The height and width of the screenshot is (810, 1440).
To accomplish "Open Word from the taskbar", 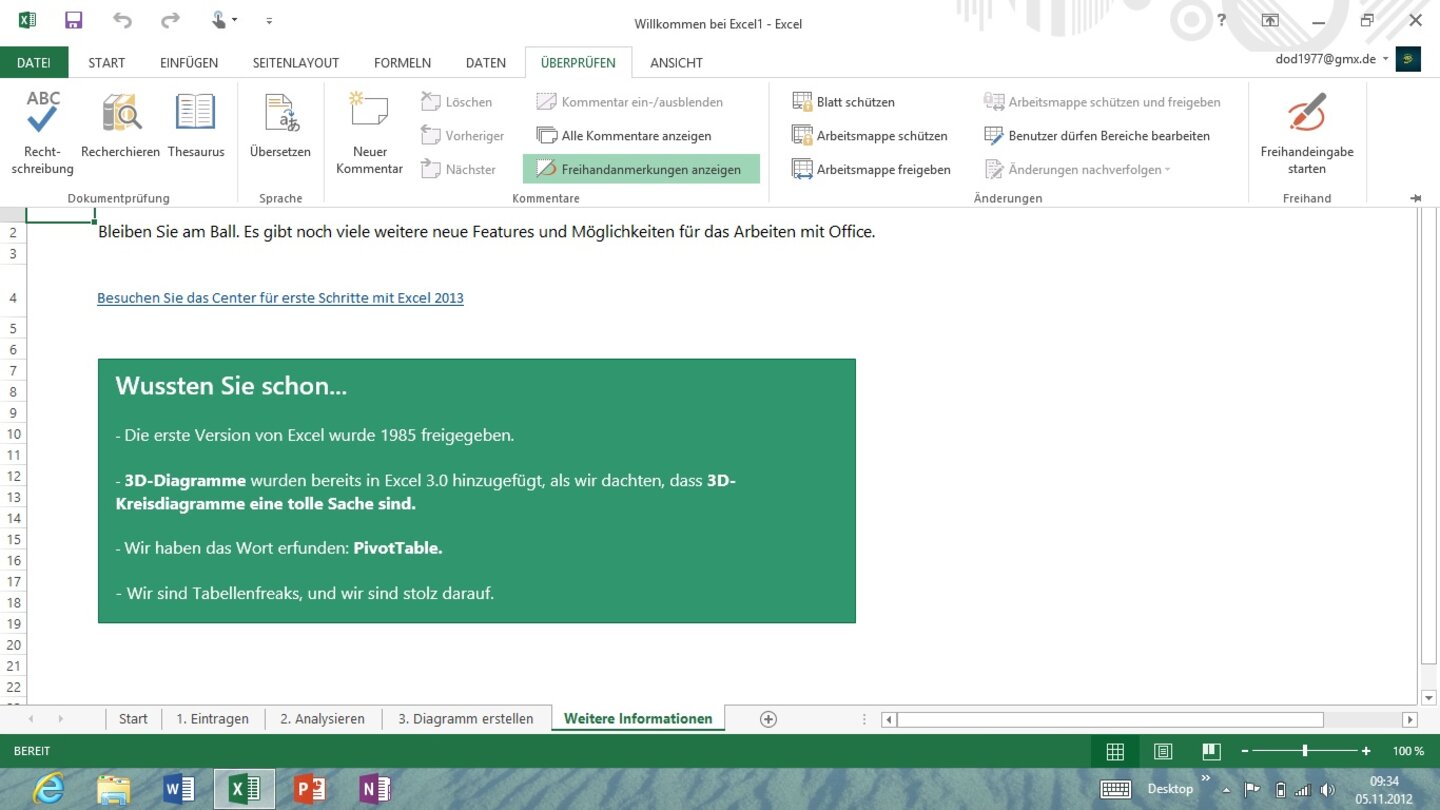I will [178, 789].
